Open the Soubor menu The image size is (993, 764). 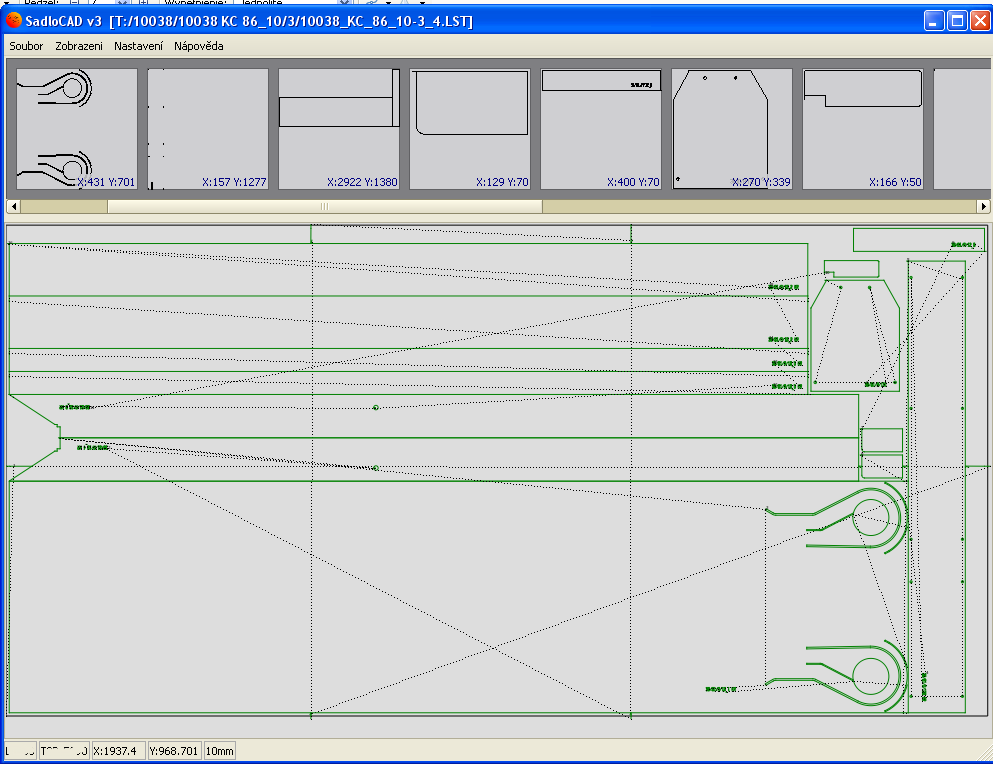(26, 46)
